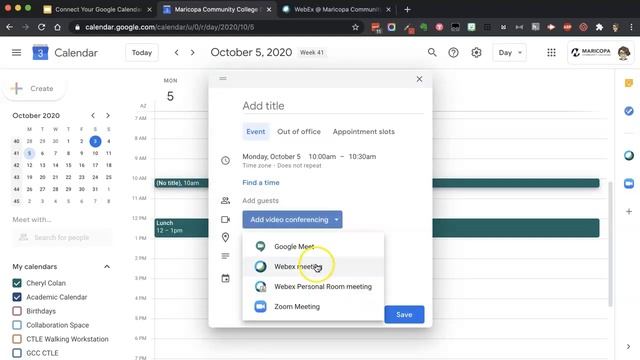Collapse the My calendars section
The height and width of the screenshot is (360, 640).
[107, 267]
